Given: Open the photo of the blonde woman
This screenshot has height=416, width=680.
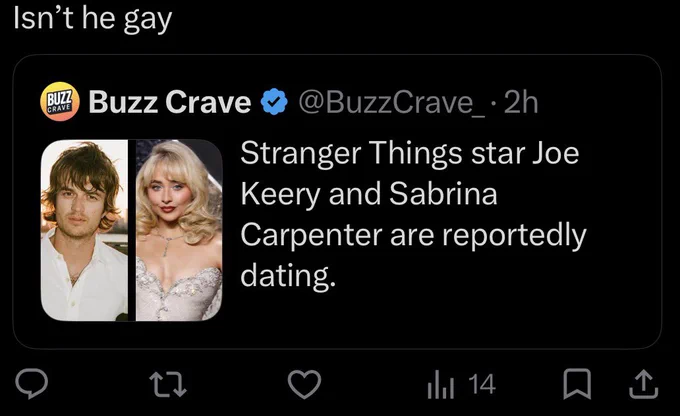Looking at the screenshot, I should click(x=179, y=230).
